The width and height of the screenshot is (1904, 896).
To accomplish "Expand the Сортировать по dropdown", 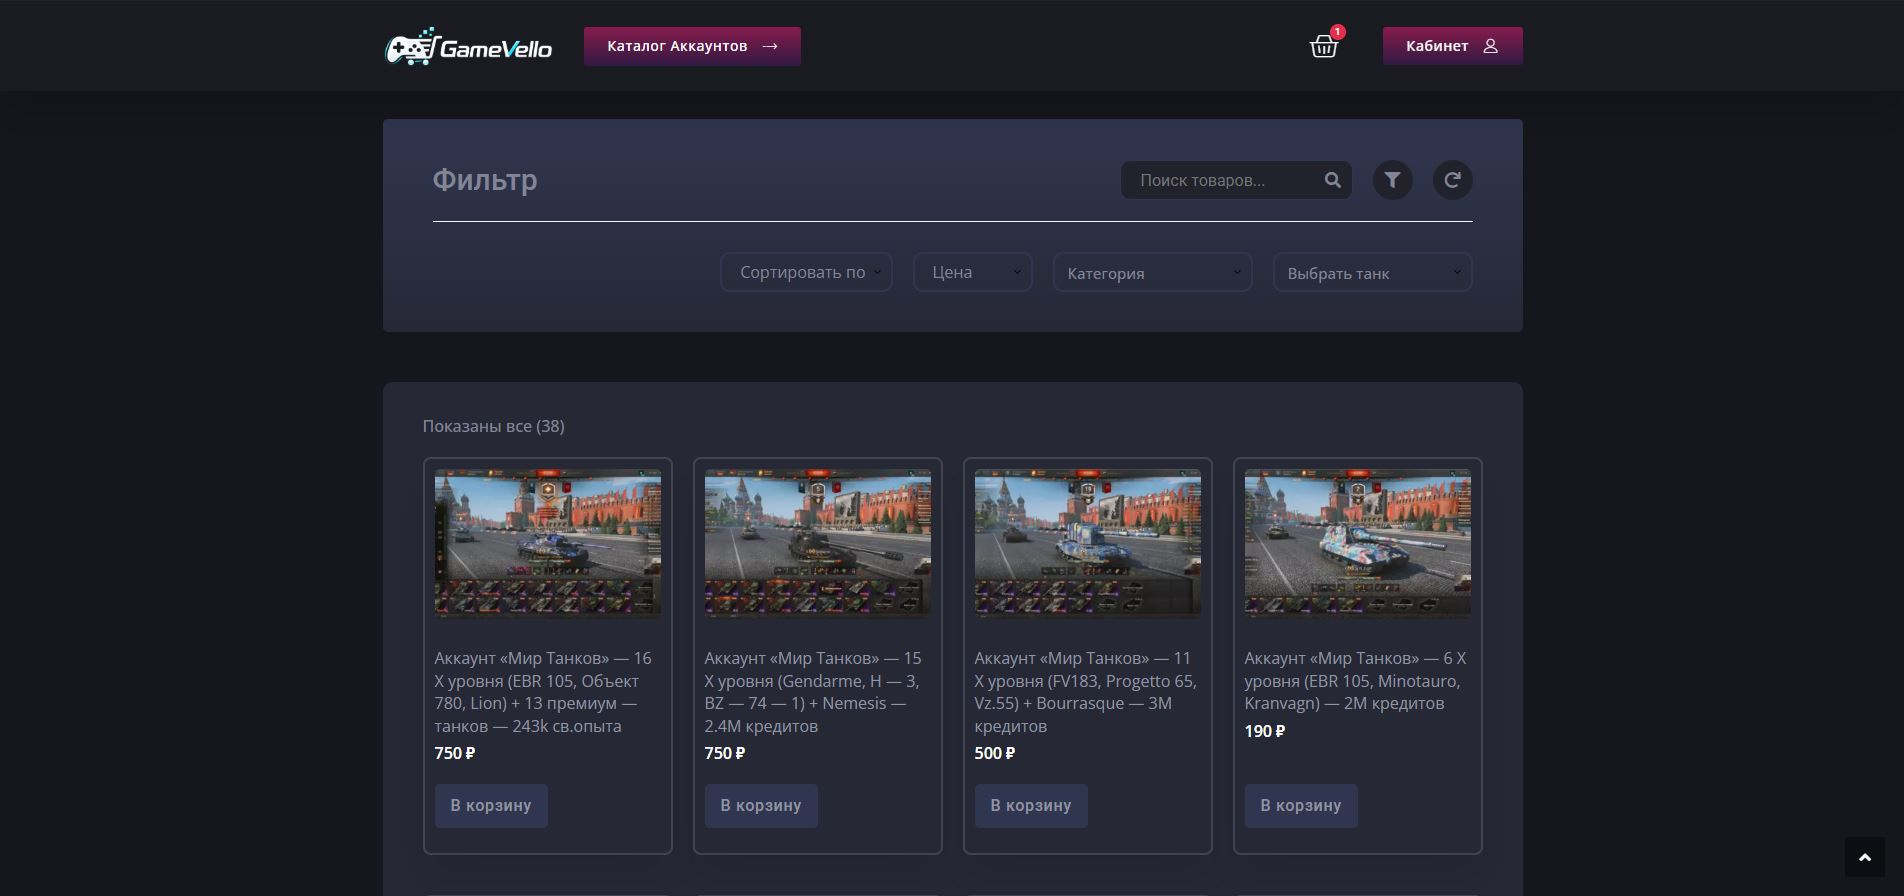I will [806, 272].
